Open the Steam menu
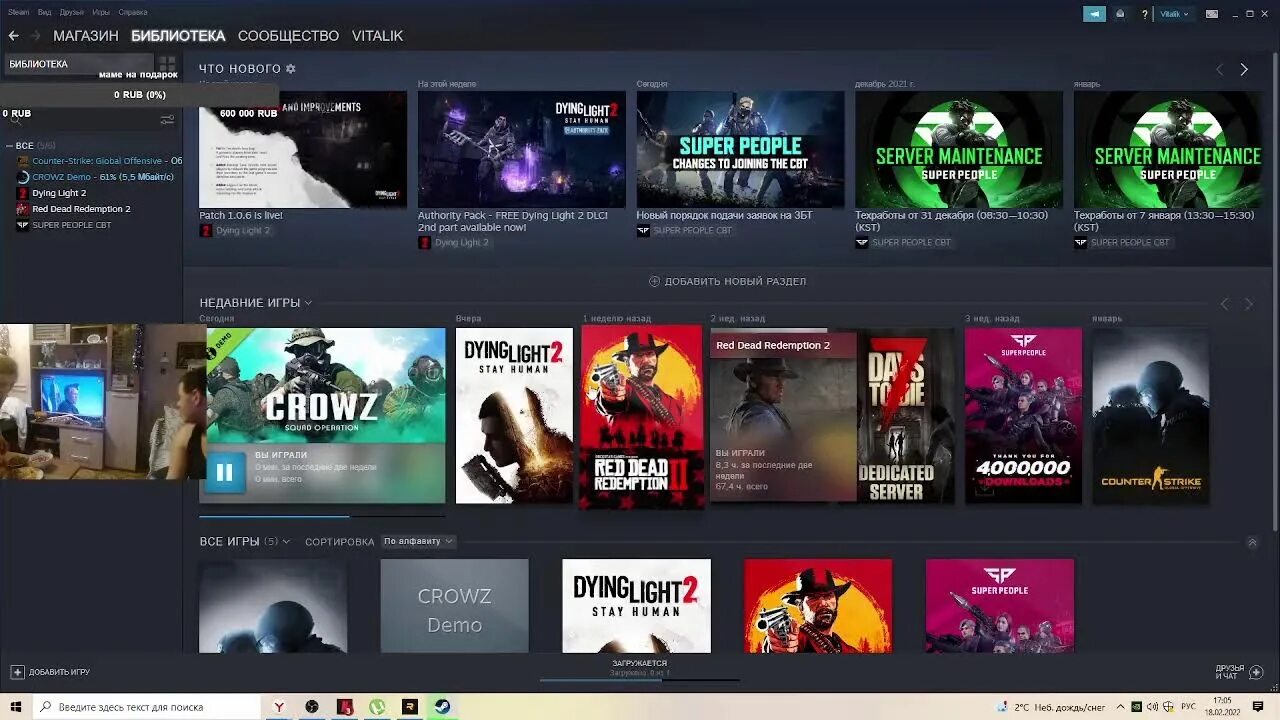The height and width of the screenshot is (720, 1280). click(x=19, y=13)
